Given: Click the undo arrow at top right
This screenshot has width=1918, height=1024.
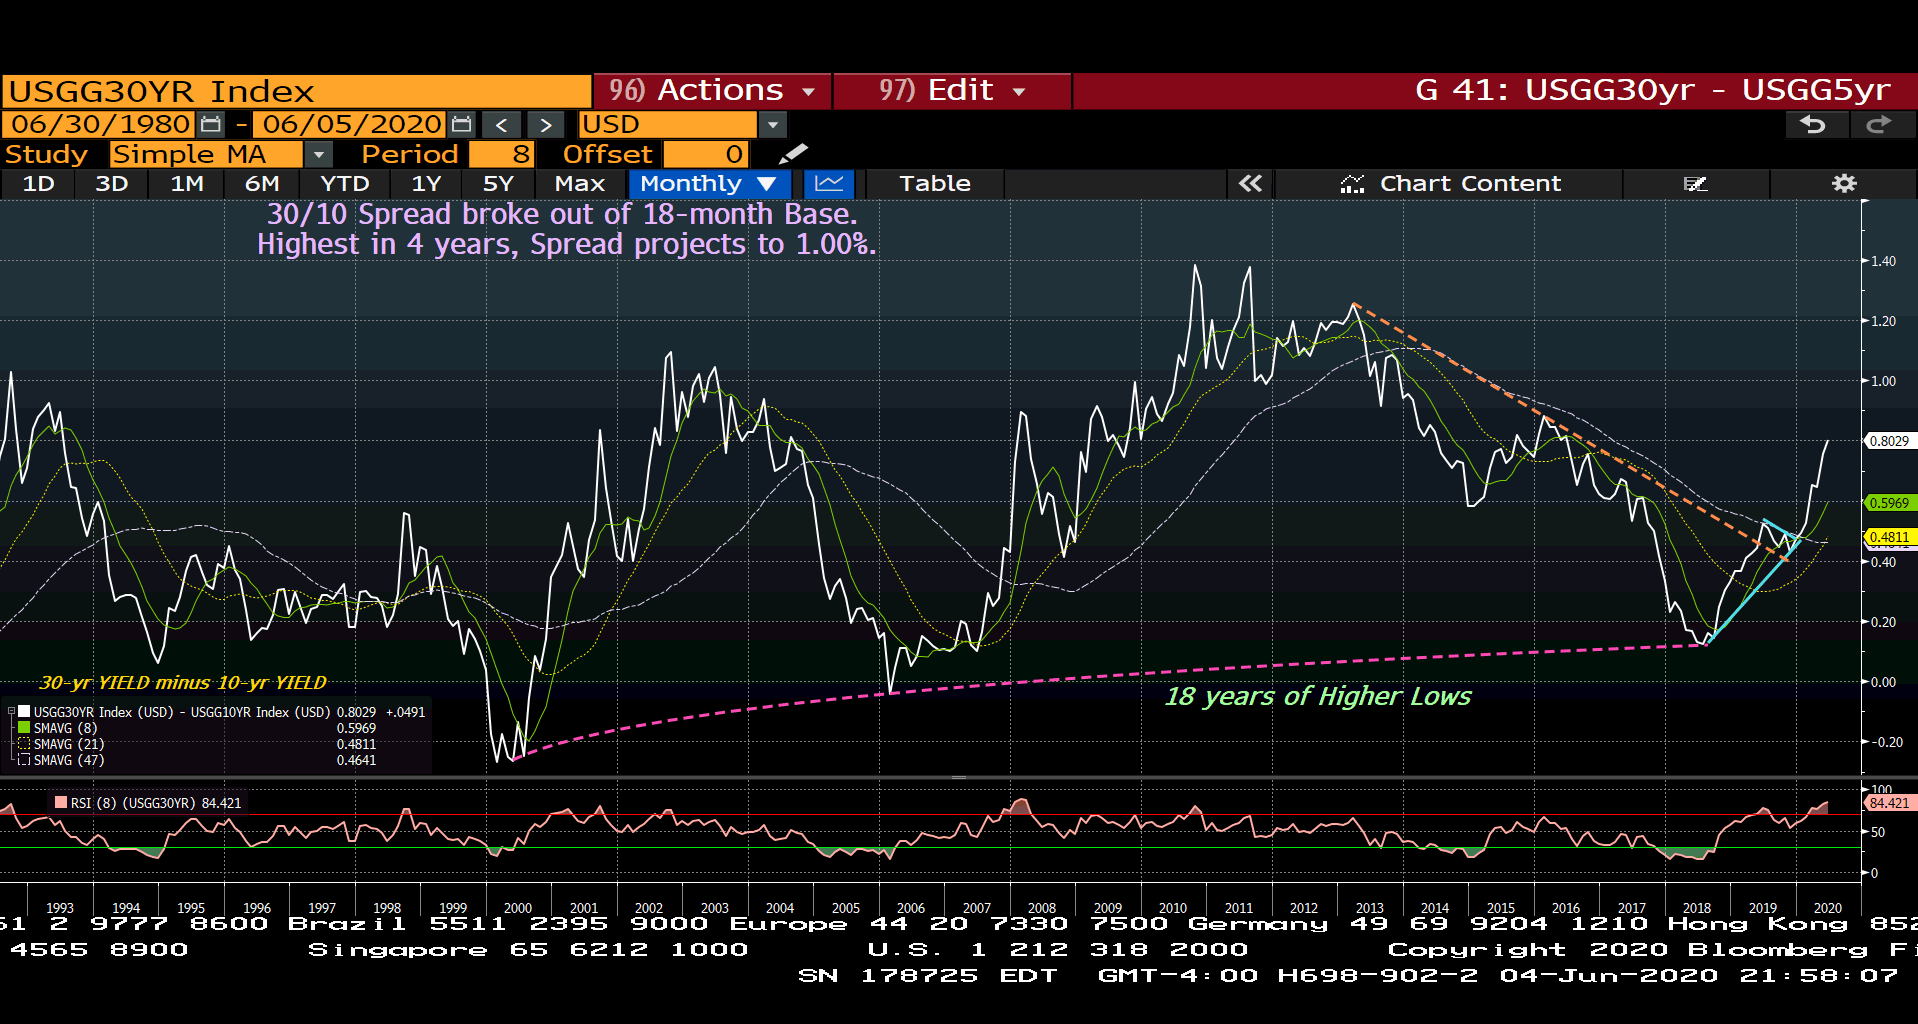Looking at the screenshot, I should coord(1815,124).
